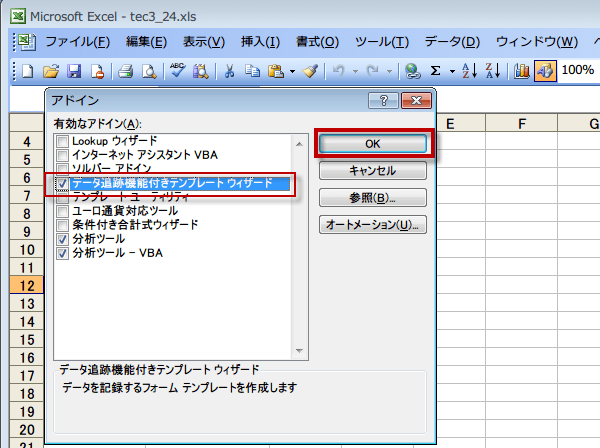This screenshot has width=600, height=448.
Task: Expand the Paste options dropdown arrow
Action: click(x=292, y=72)
